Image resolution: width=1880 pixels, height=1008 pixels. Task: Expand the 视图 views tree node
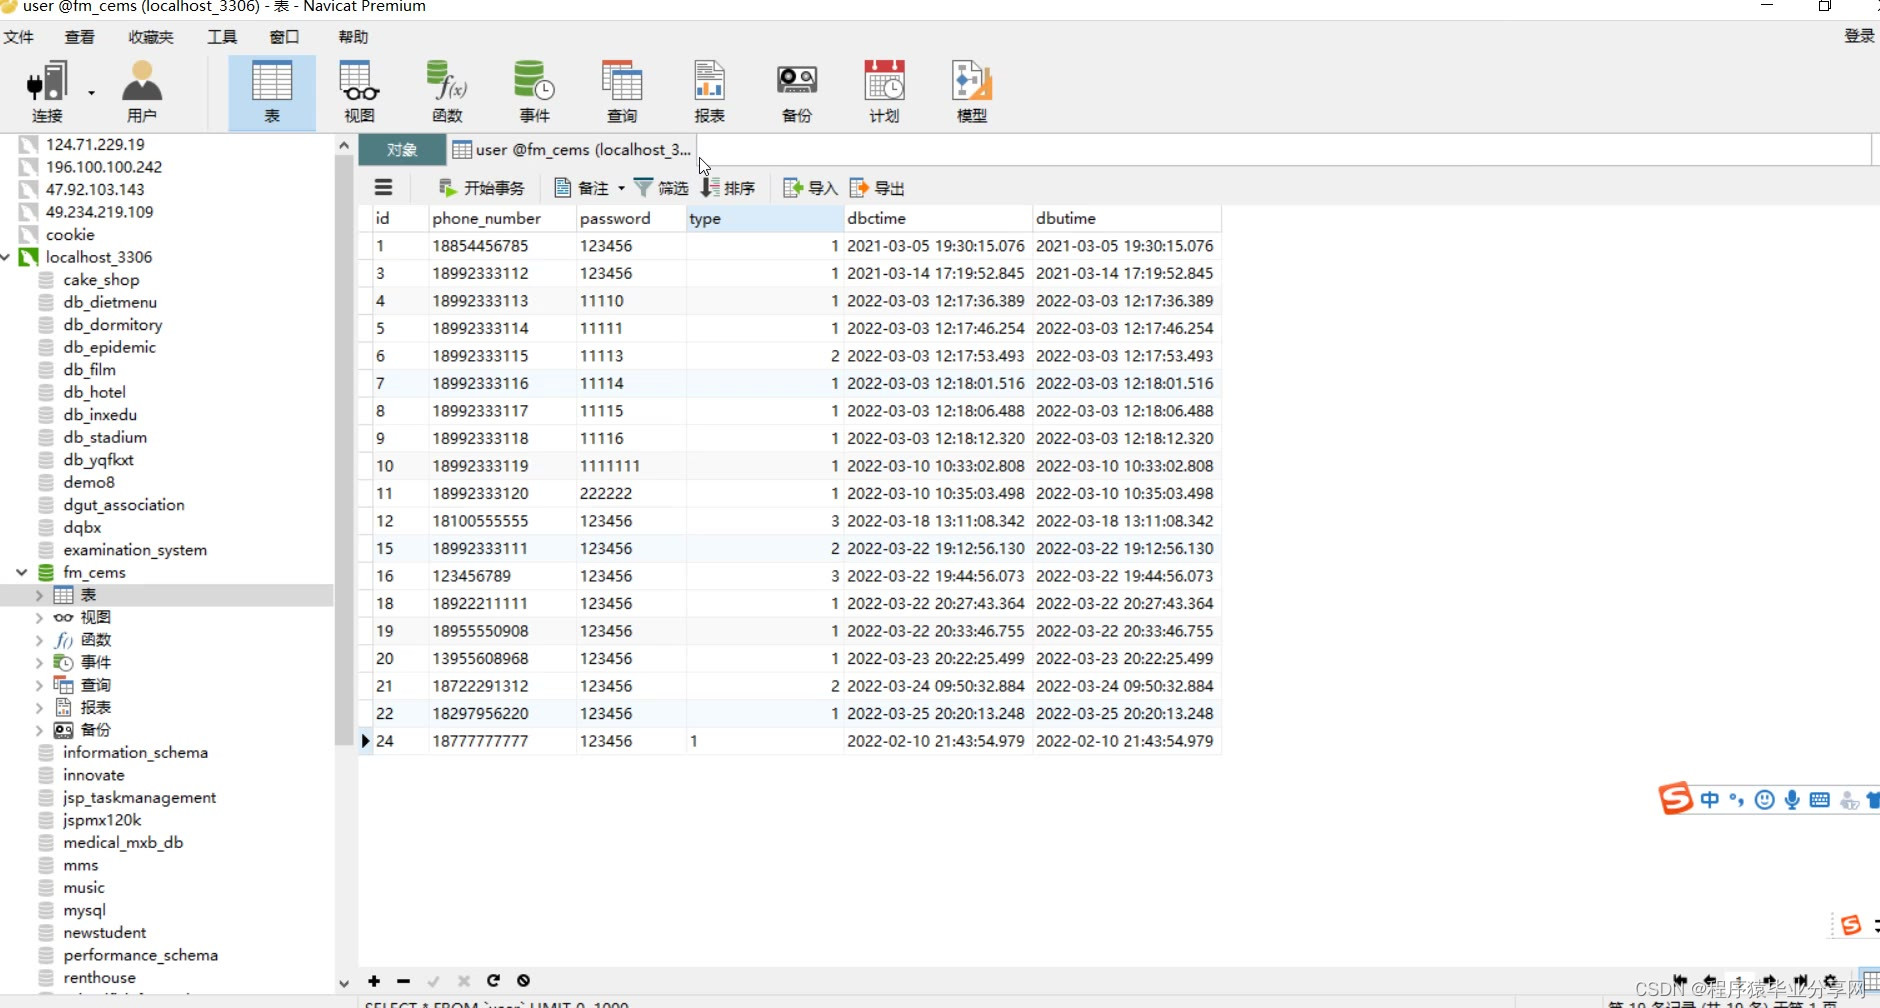pyautogui.click(x=39, y=617)
